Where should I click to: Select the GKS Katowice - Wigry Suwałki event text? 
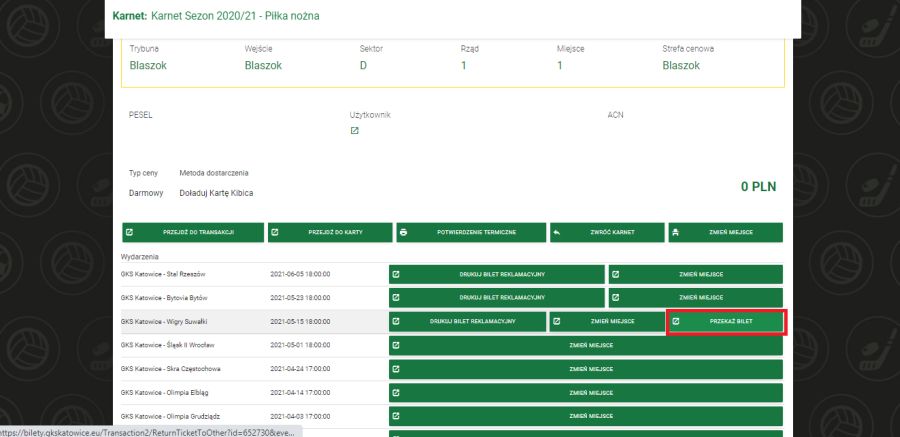point(164,322)
